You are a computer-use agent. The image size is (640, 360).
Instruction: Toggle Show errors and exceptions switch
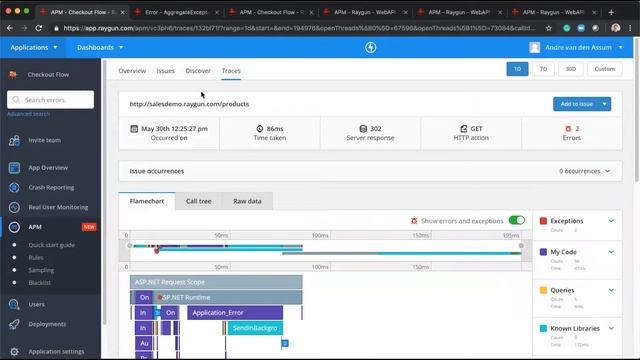tap(517, 220)
